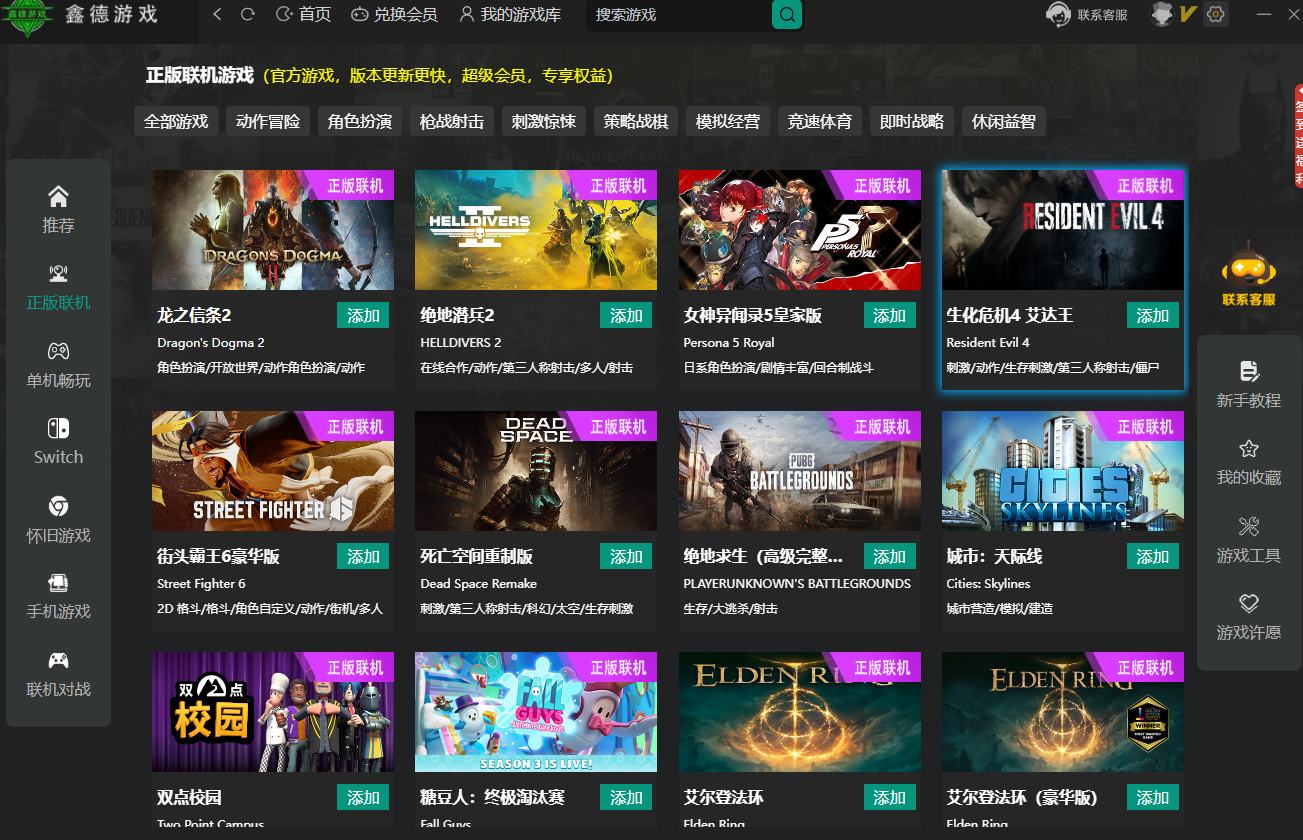This screenshot has height=840, width=1303.
Task: Open the Dragon's Dogma 2 cover thumbnail
Action: point(273,230)
